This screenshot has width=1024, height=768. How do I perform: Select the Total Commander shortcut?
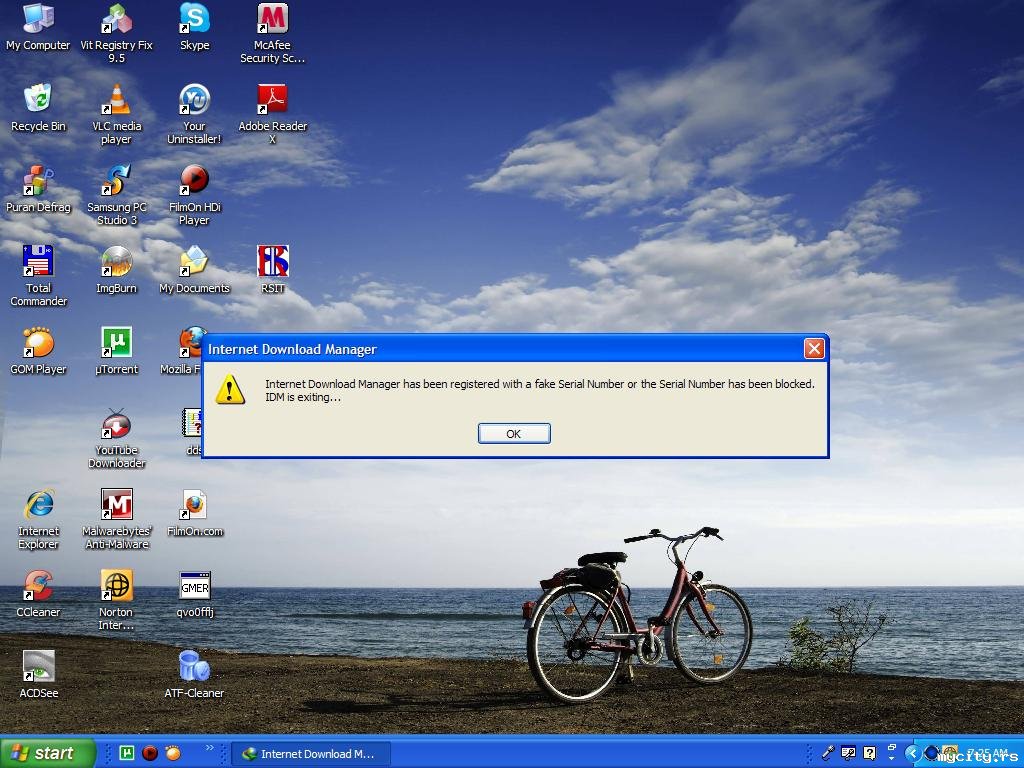(38, 276)
